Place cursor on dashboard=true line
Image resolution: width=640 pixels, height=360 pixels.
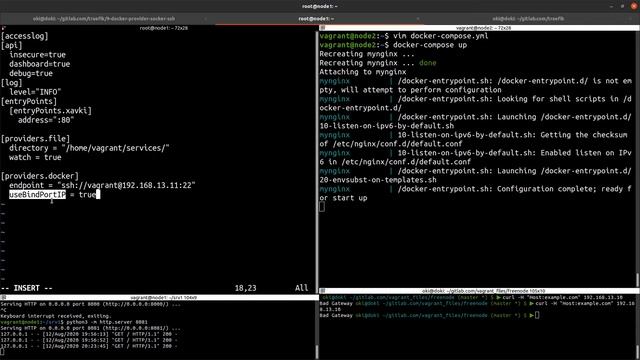pos(40,64)
